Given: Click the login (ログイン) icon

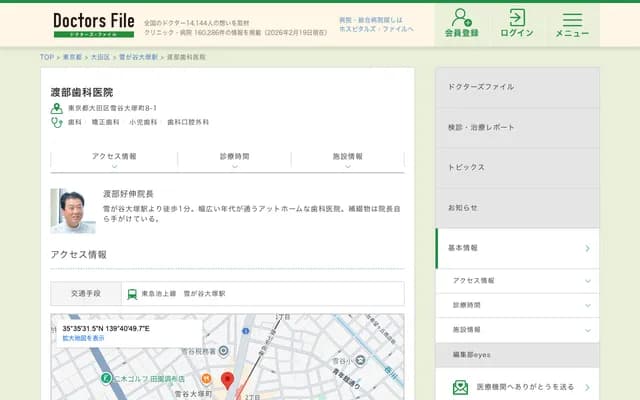Looking at the screenshot, I should [x=516, y=23].
